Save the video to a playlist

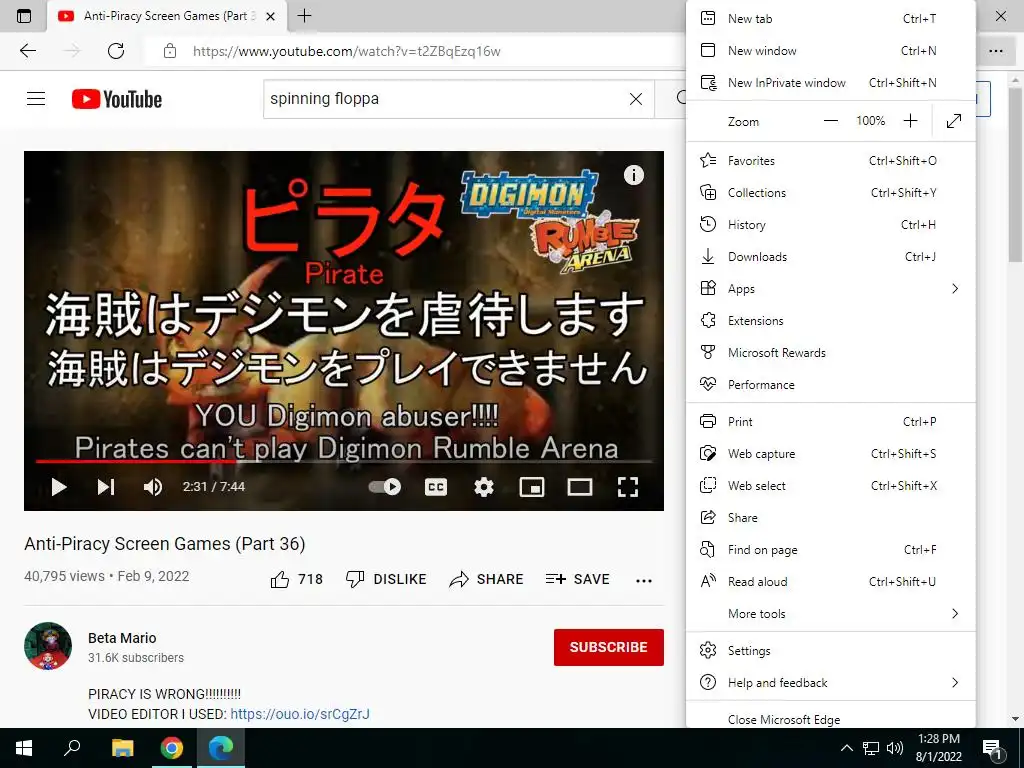pyautogui.click(x=577, y=579)
